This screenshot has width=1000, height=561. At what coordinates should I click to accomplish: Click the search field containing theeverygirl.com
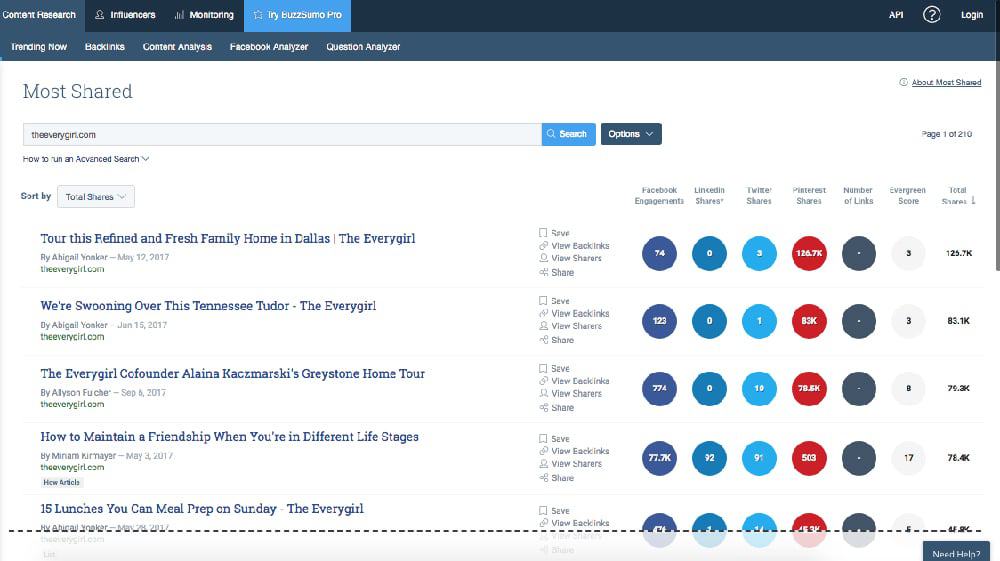(282, 135)
